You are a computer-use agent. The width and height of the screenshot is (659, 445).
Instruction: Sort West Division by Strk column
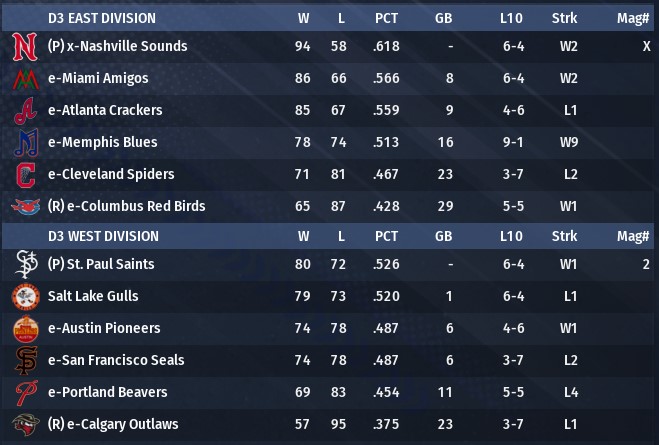click(563, 237)
